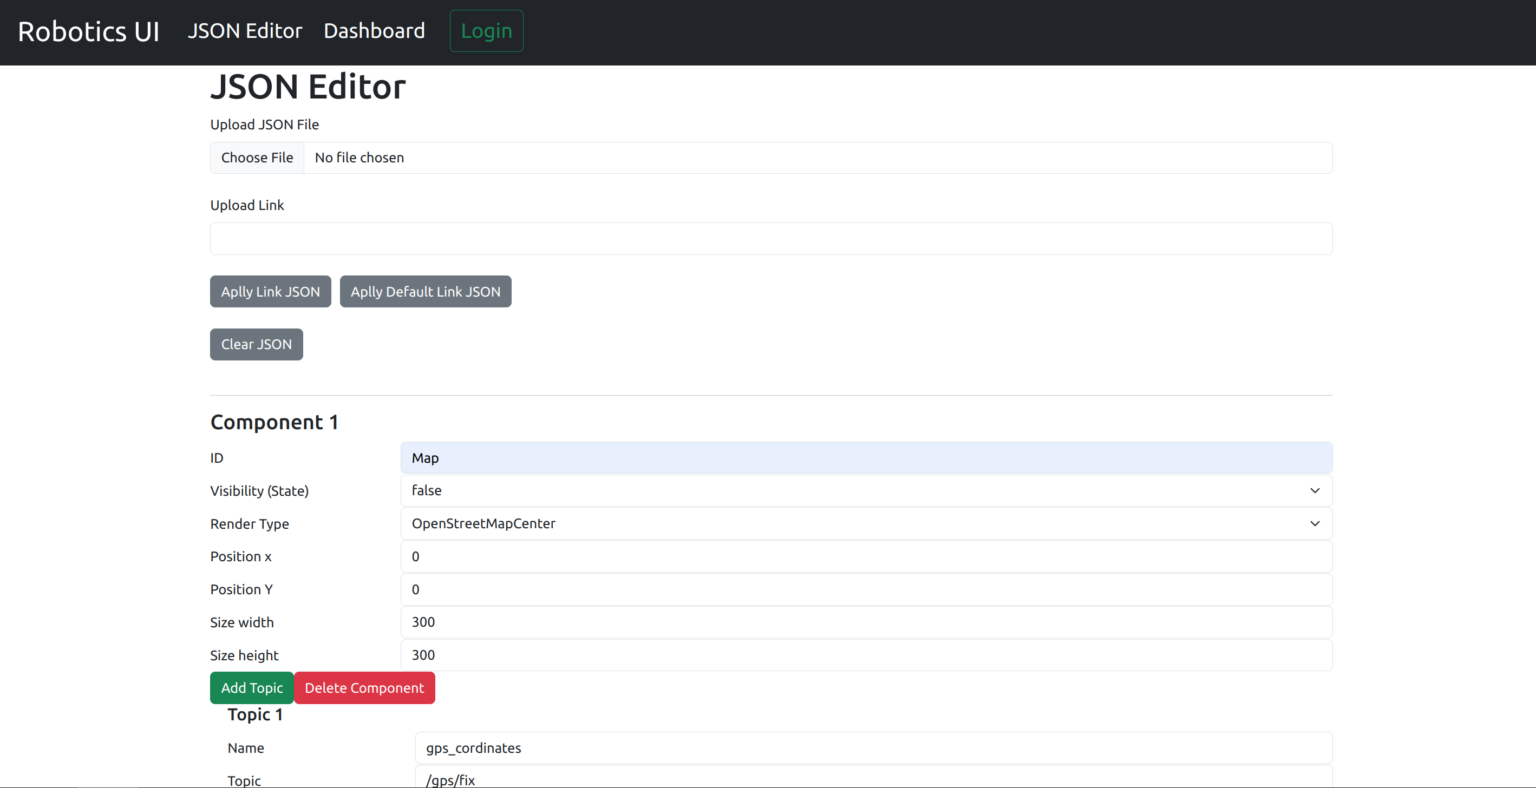Image resolution: width=1536 pixels, height=788 pixels.
Task: Open the JSON Editor page
Action: 244,30
